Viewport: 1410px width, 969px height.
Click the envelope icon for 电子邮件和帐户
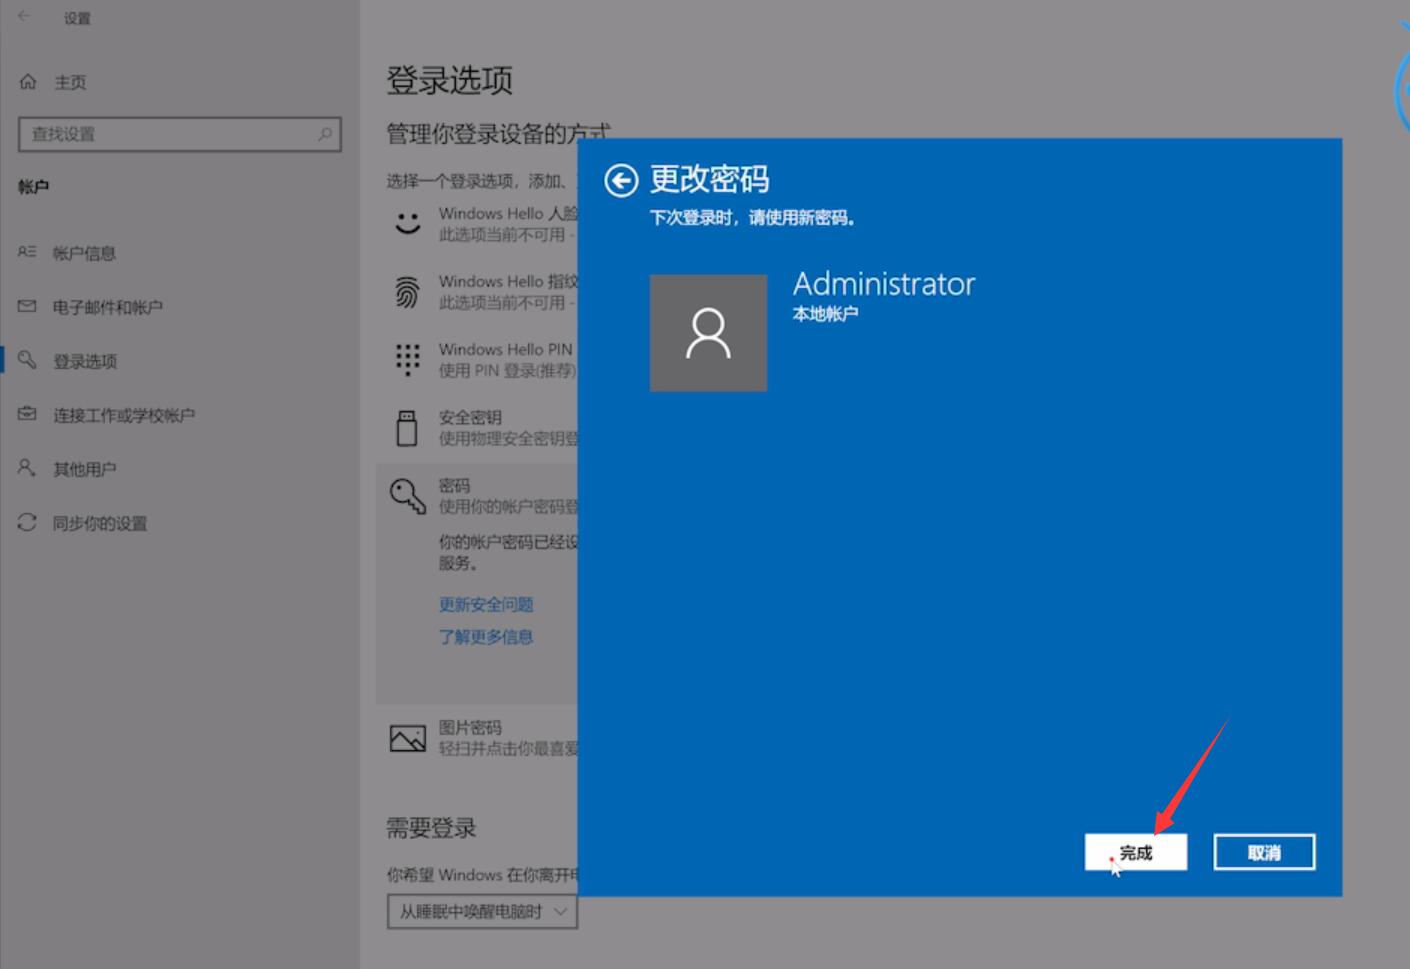(x=27, y=307)
